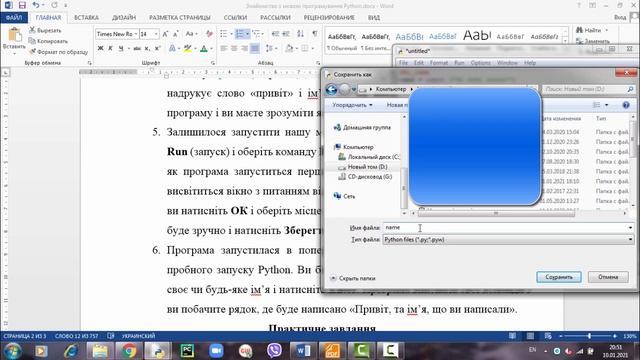Click the Clear Formatting eraser icon

coord(209,34)
